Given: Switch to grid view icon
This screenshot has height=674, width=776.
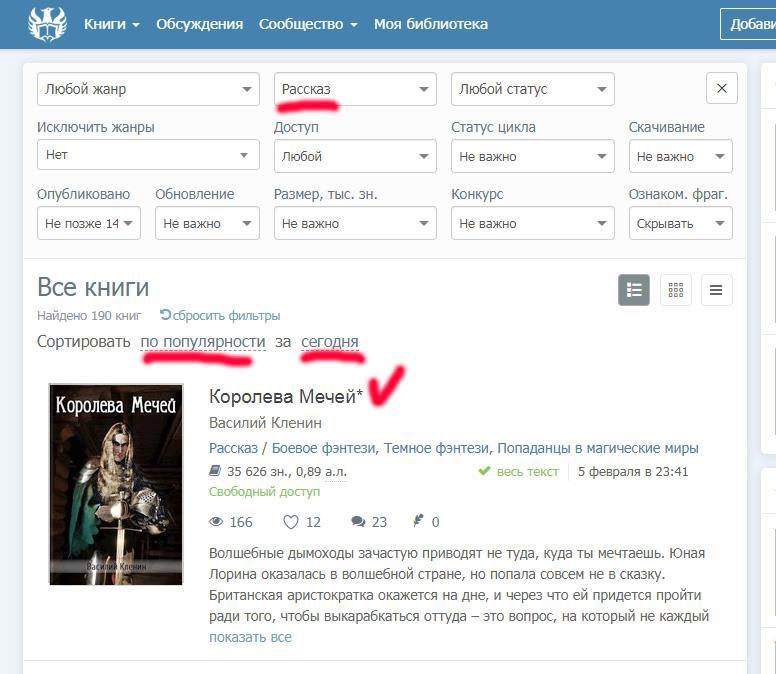Looking at the screenshot, I should point(676,290).
